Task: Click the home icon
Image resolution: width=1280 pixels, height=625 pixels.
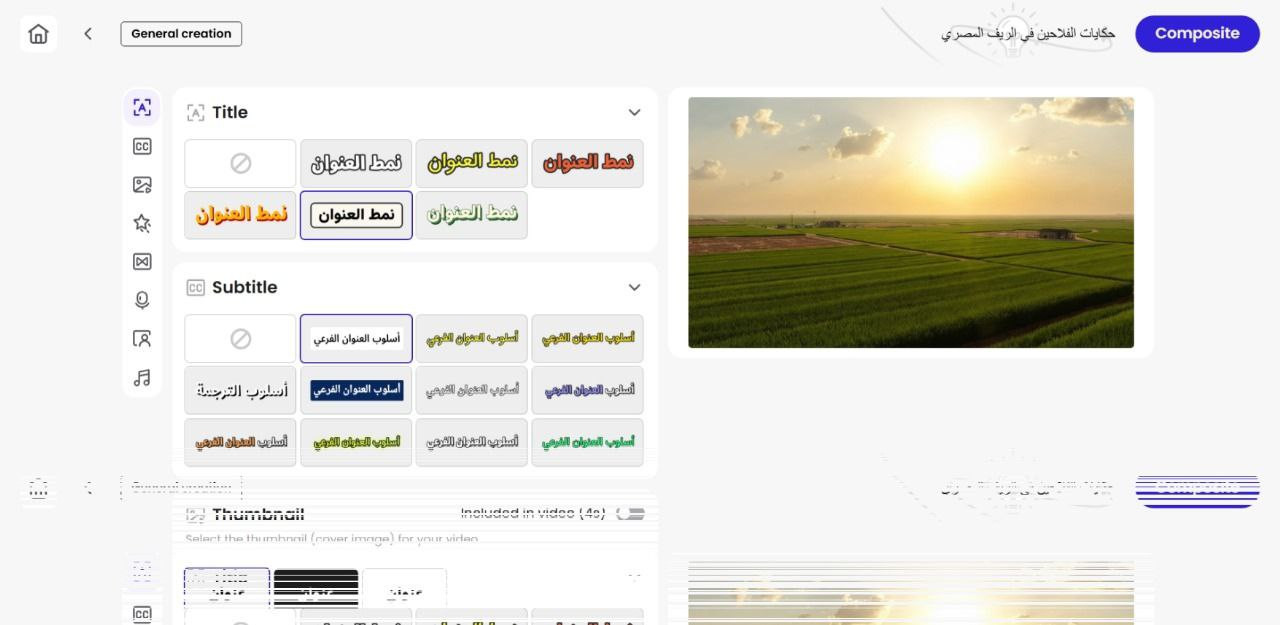Action: 38,34
